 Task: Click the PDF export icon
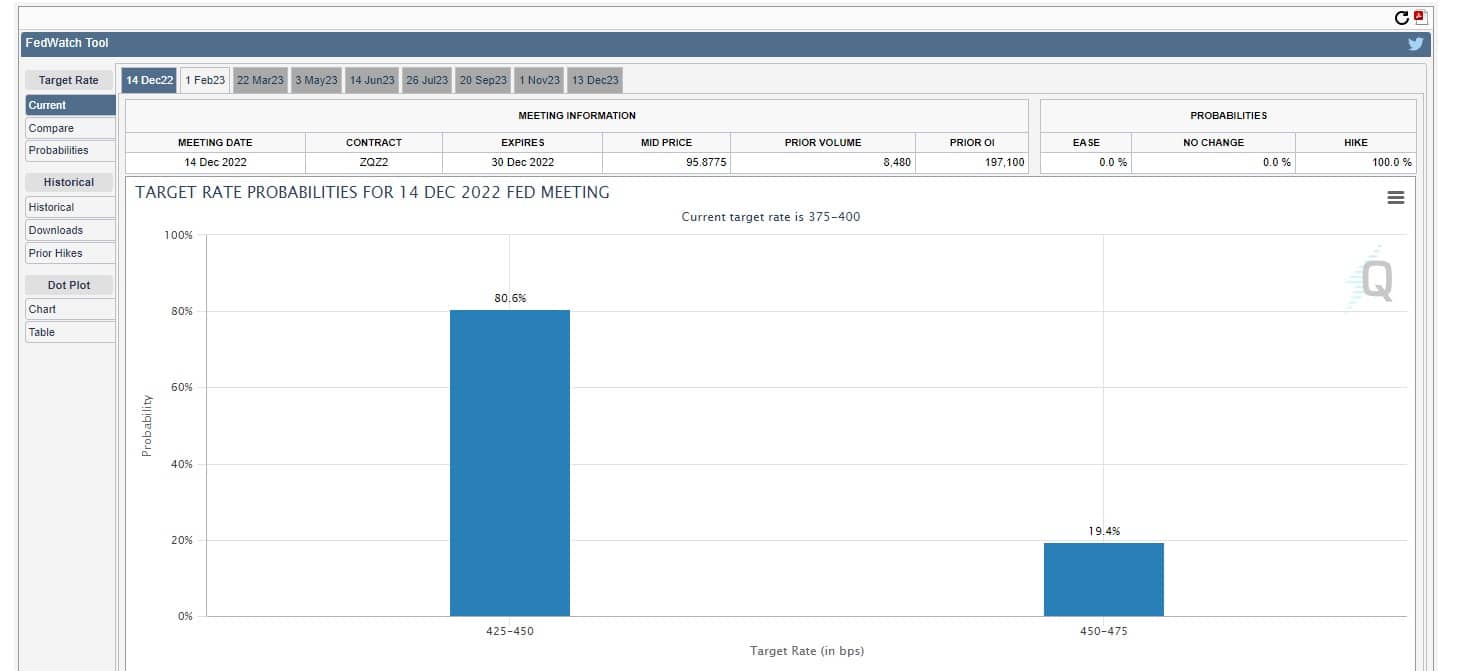coord(1420,17)
